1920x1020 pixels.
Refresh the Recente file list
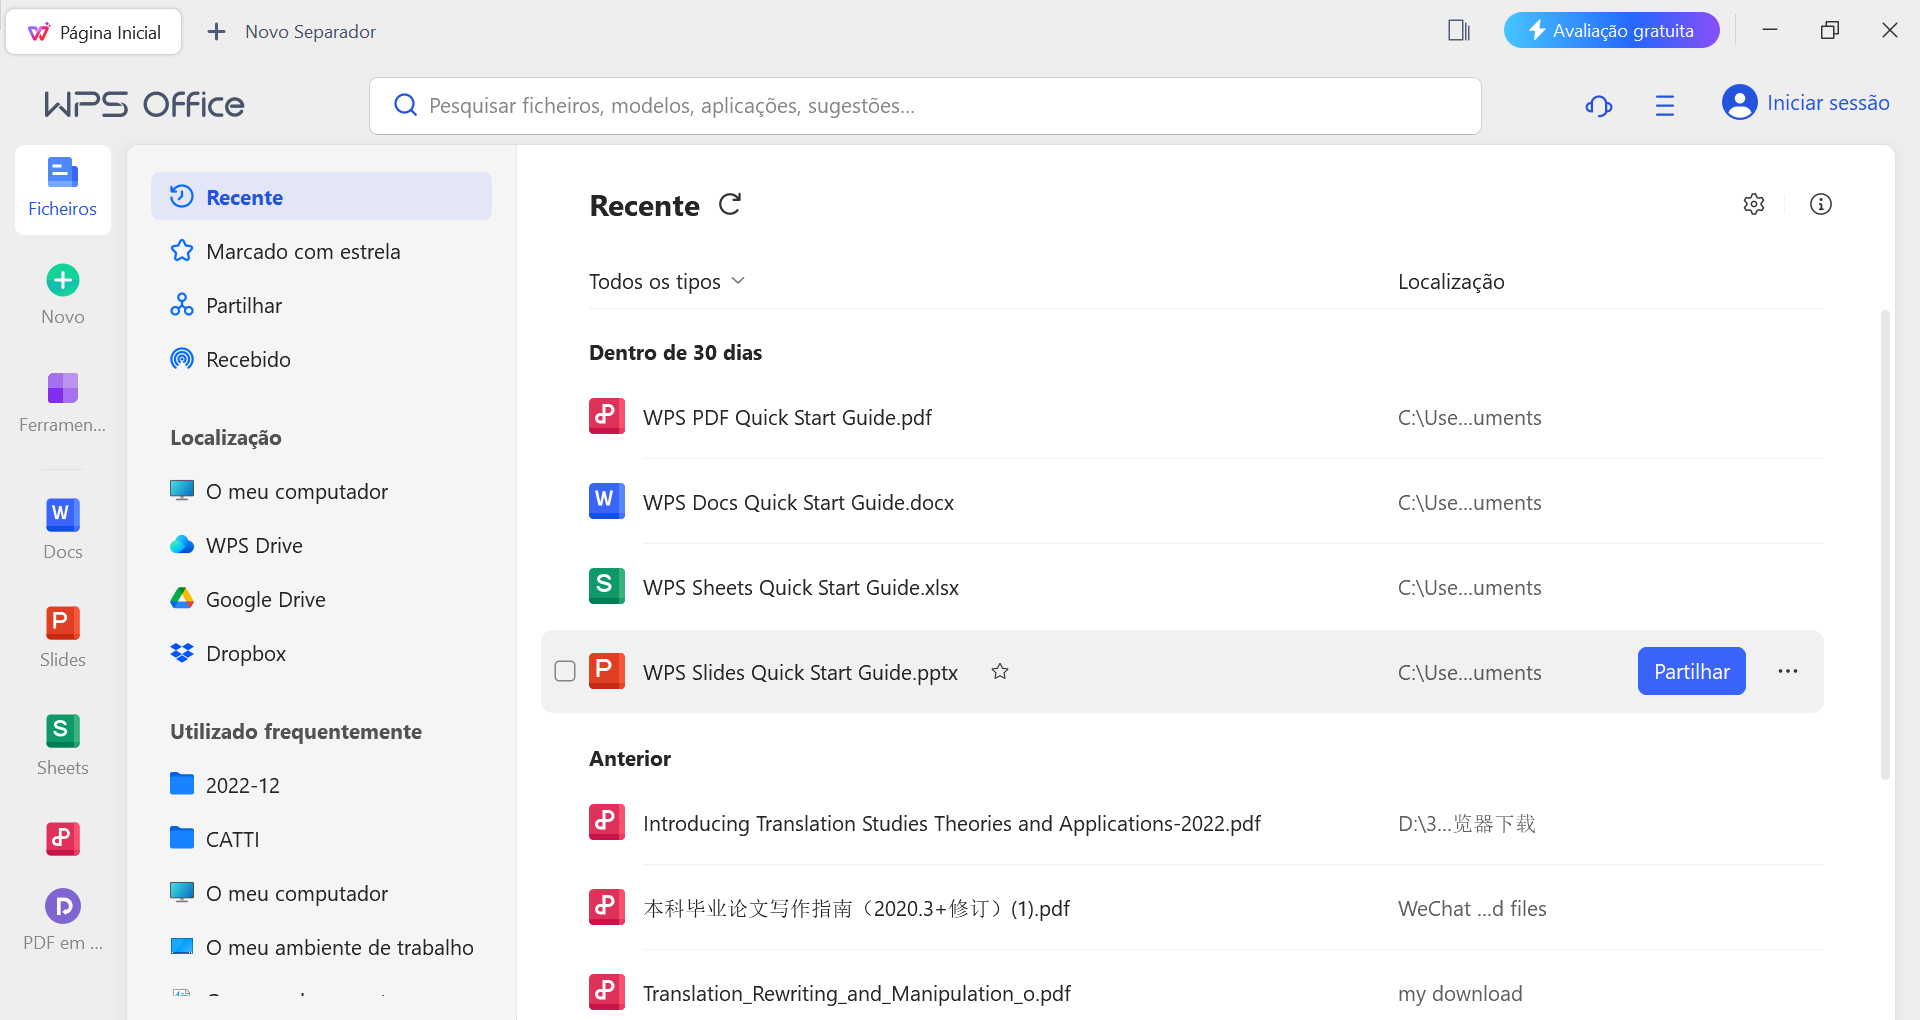click(x=730, y=205)
